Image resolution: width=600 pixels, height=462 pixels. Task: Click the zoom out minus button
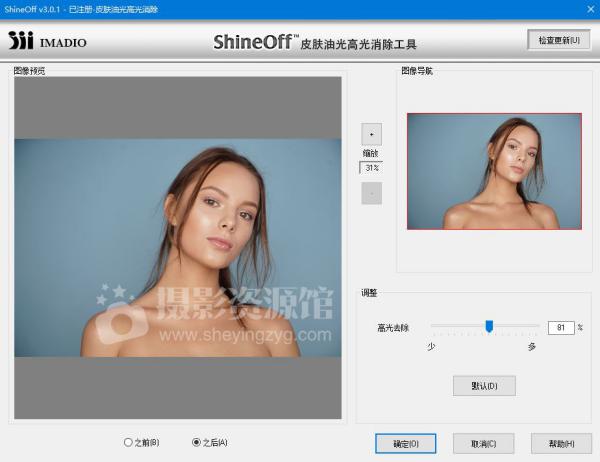371,193
